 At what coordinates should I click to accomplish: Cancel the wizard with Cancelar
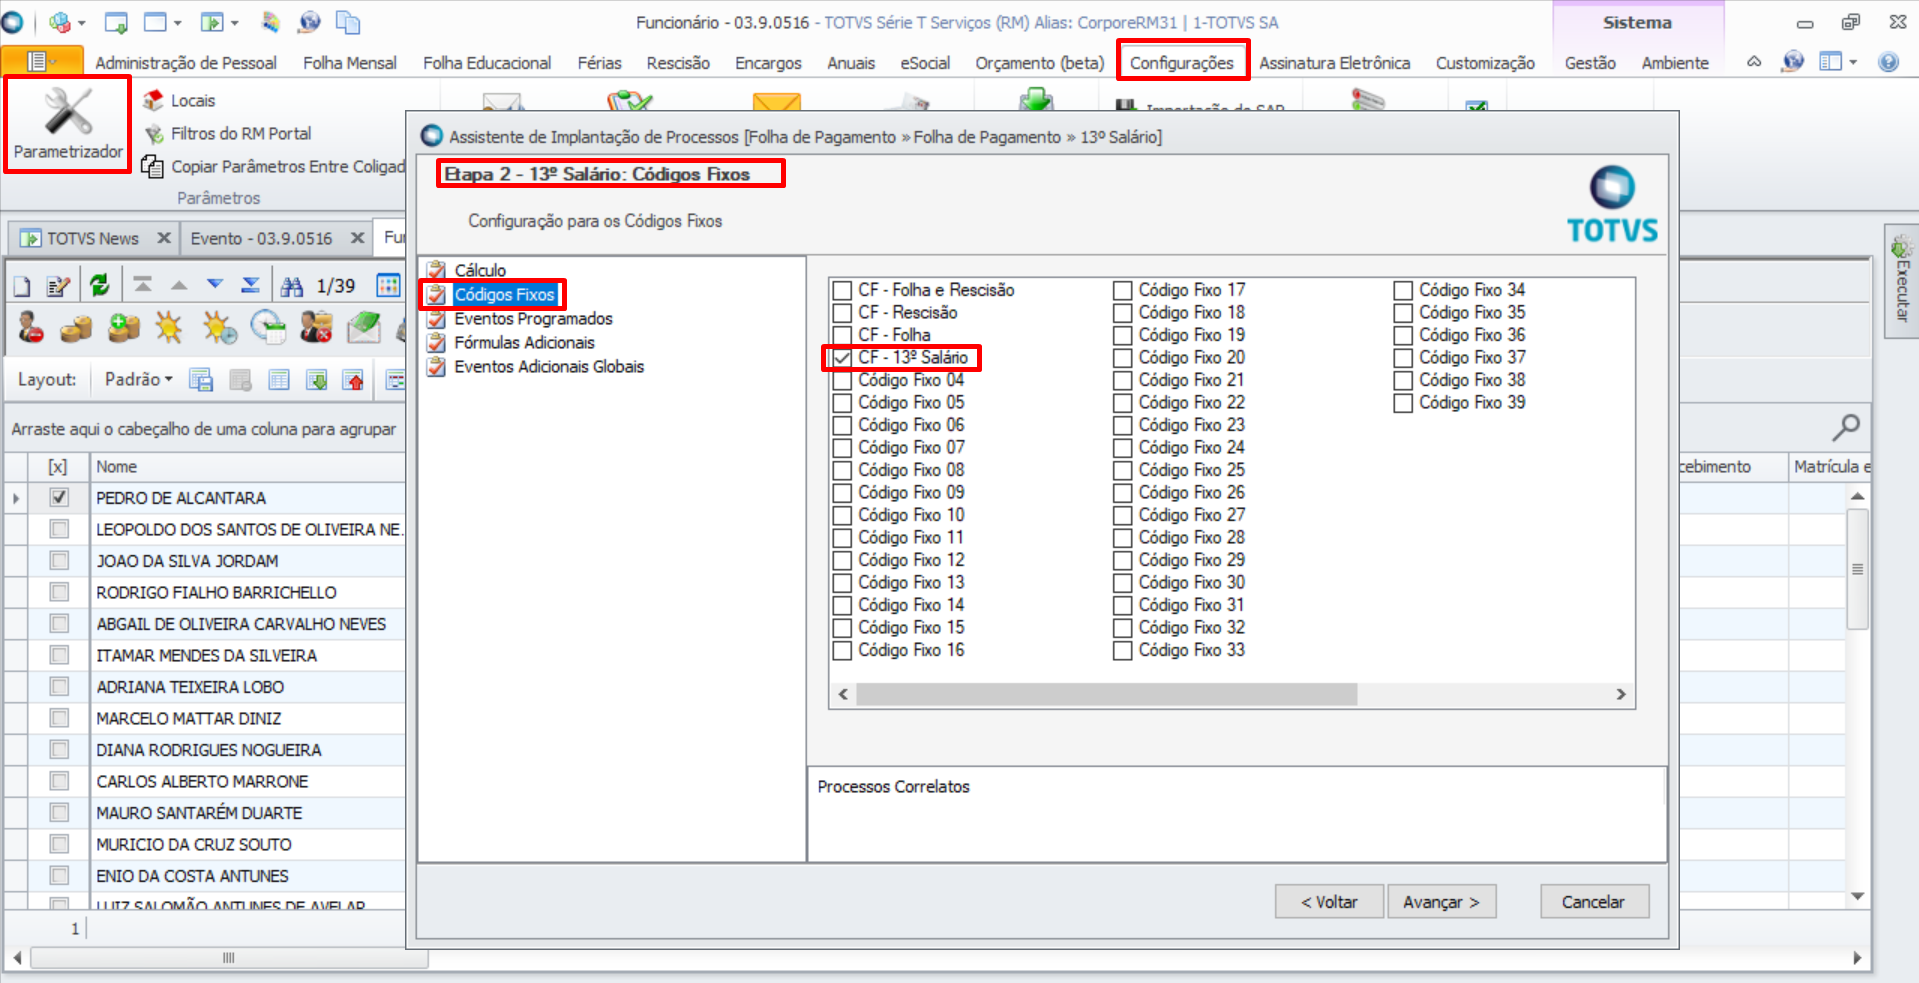pos(1594,902)
